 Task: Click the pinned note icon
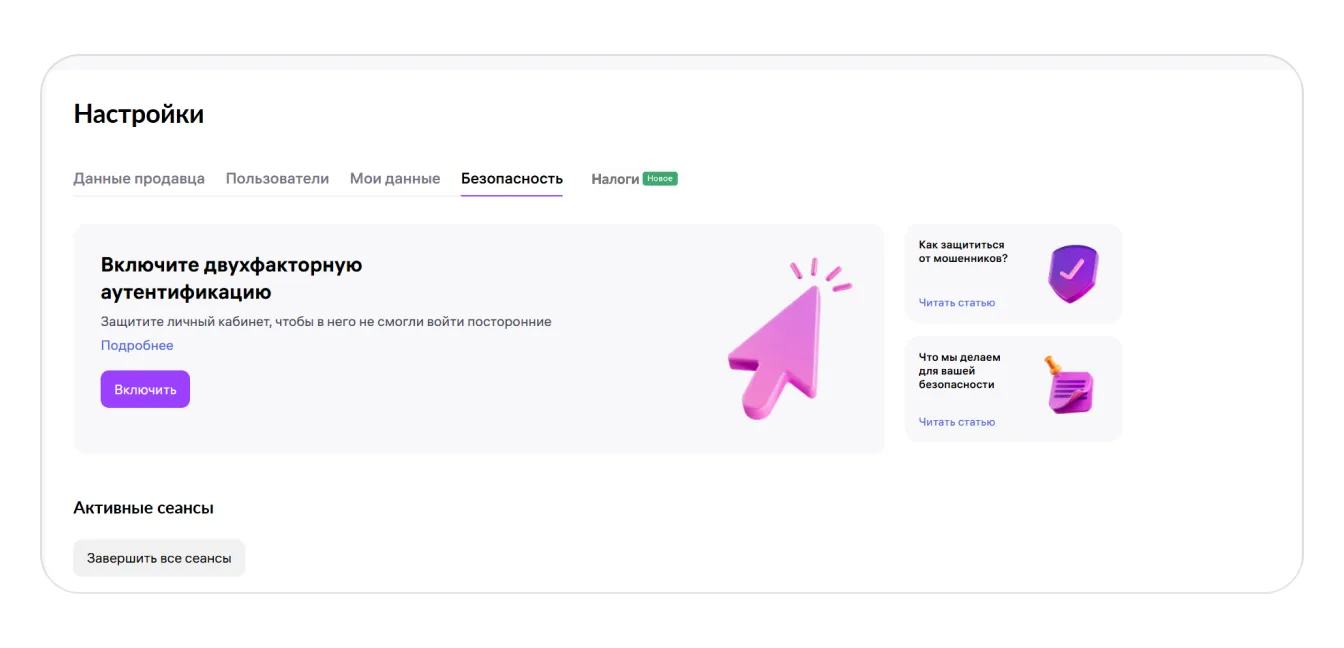[1069, 387]
